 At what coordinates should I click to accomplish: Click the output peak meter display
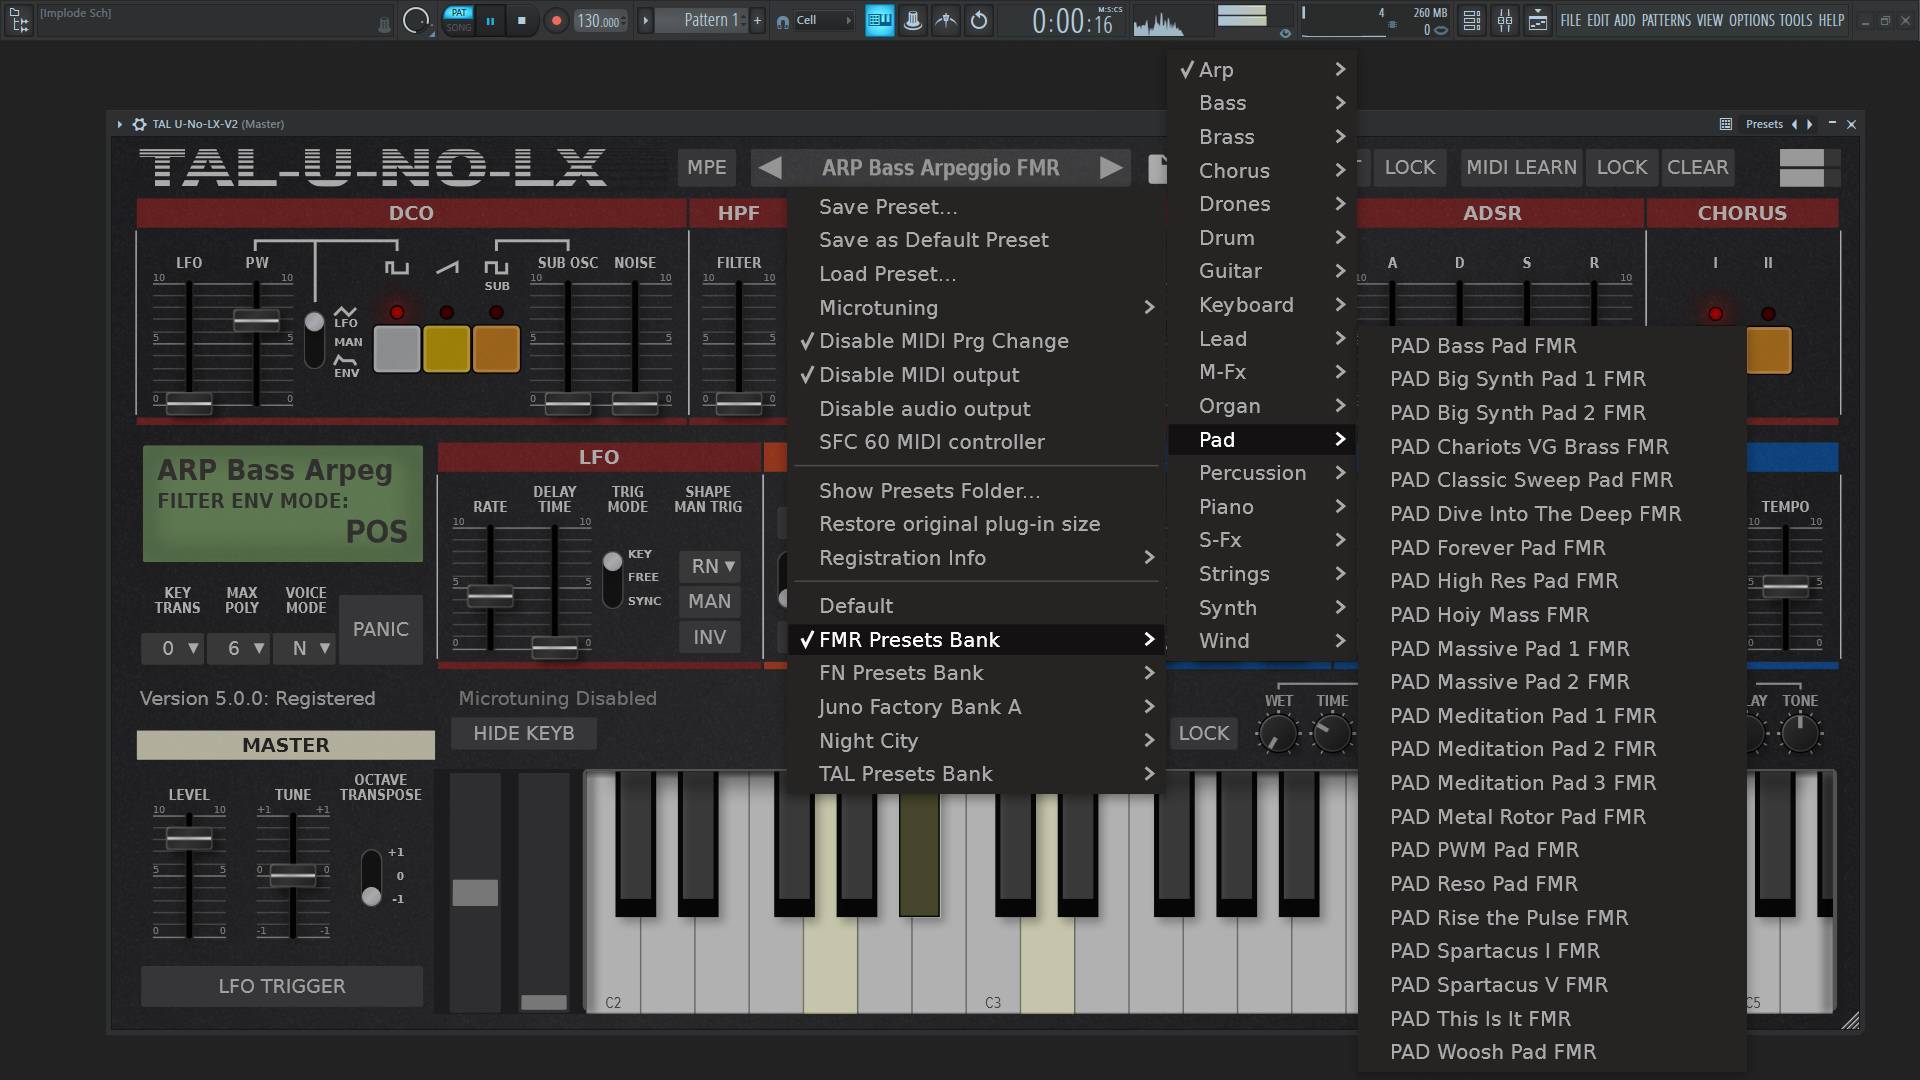pos(1241,16)
